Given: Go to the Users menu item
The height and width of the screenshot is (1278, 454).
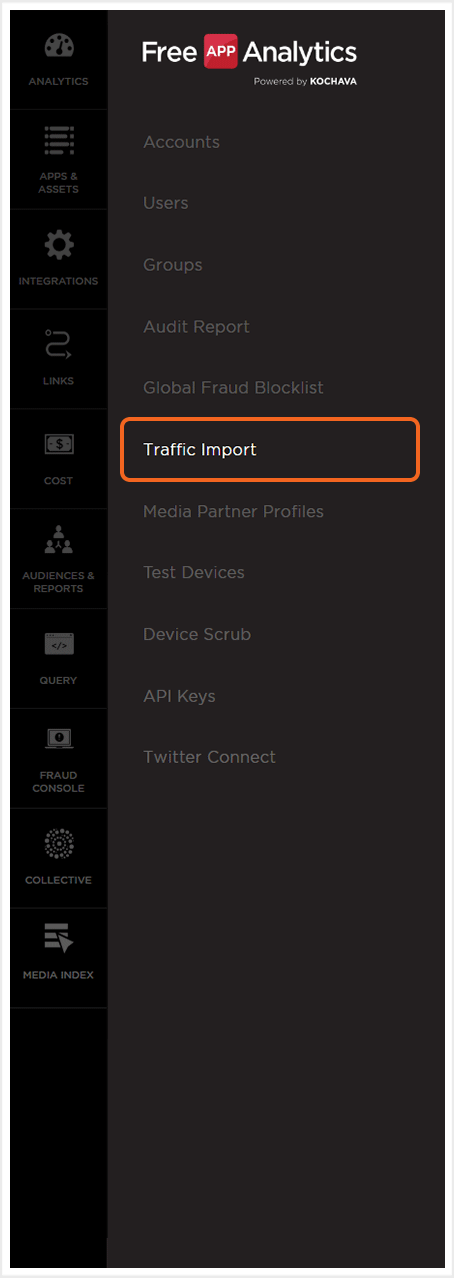Looking at the screenshot, I should (x=166, y=203).
